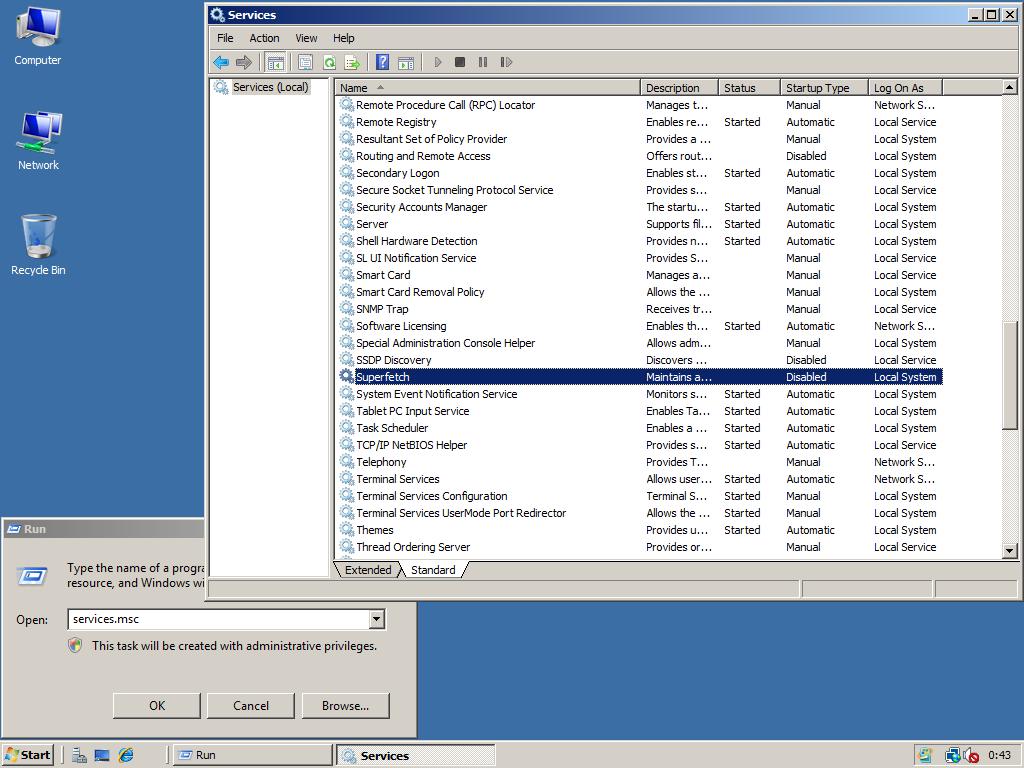Select the SNMP Trap service
The width and height of the screenshot is (1024, 768).
[640, 309]
